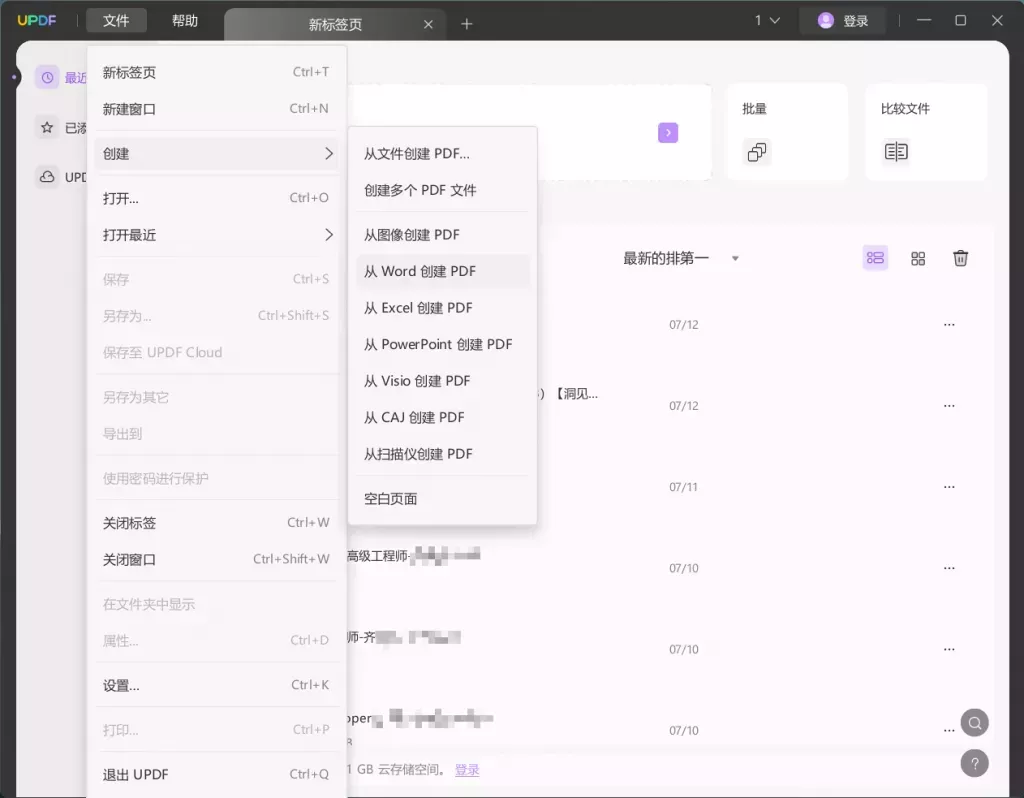Click the user avatar icon

pyautogui.click(x=825, y=21)
